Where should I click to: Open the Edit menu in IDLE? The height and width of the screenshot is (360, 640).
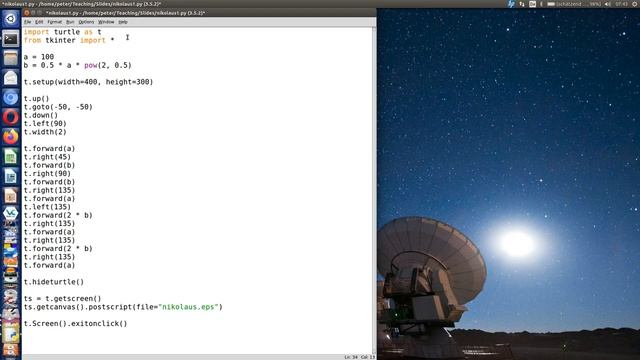pyautogui.click(x=39, y=22)
